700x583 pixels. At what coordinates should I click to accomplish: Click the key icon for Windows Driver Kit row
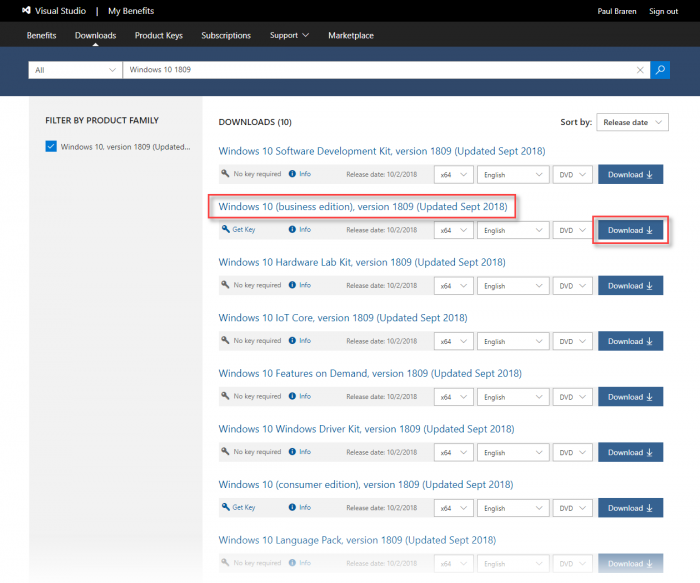225,451
